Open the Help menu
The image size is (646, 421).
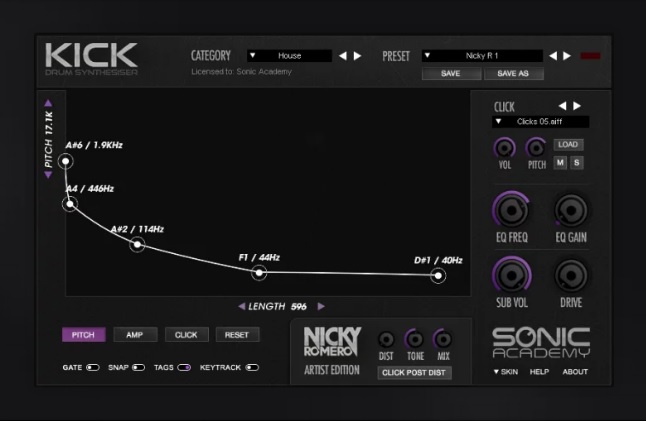point(539,372)
